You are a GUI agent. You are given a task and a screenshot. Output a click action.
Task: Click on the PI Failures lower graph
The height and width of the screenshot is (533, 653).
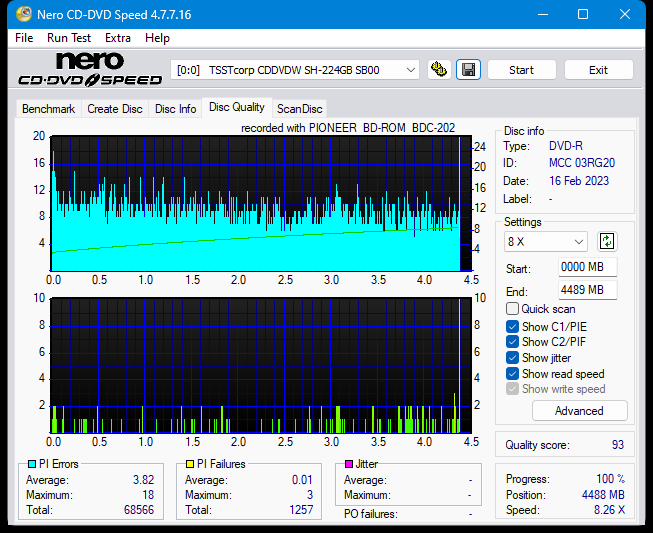click(x=261, y=366)
